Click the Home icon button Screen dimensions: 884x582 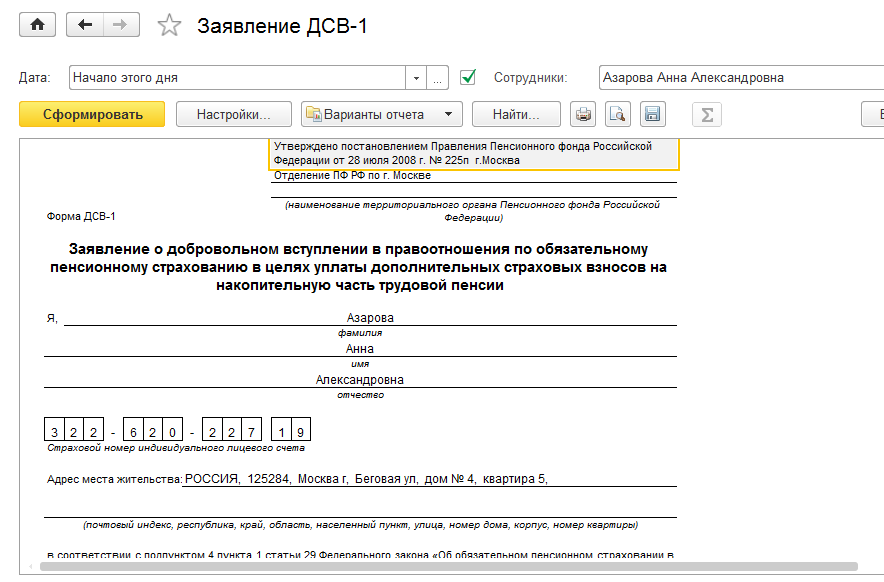38,25
